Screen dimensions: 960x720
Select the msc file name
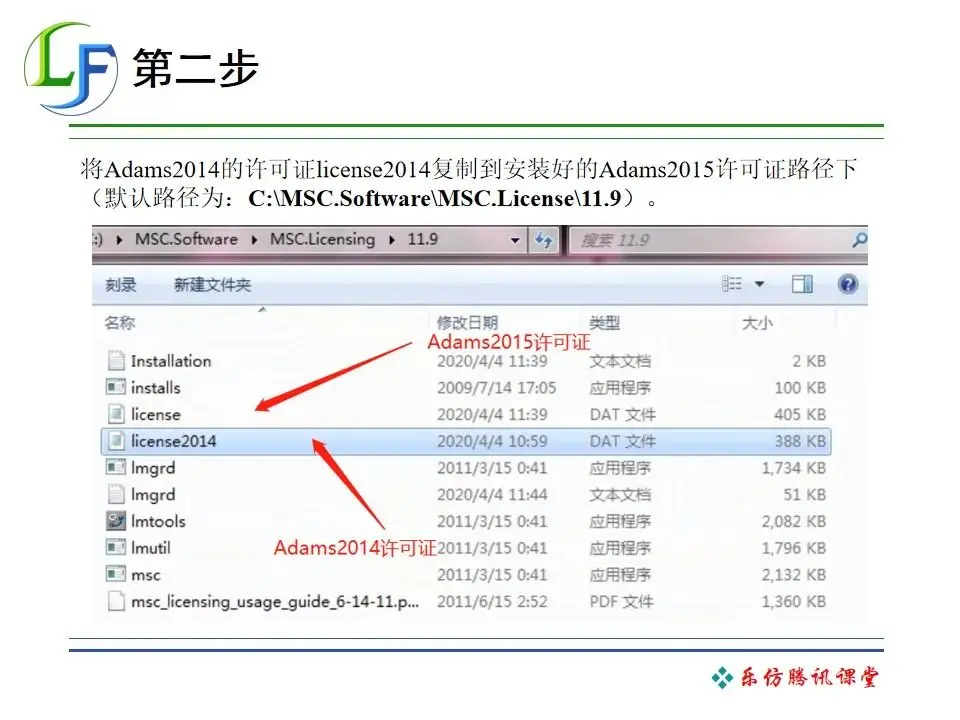[146, 575]
